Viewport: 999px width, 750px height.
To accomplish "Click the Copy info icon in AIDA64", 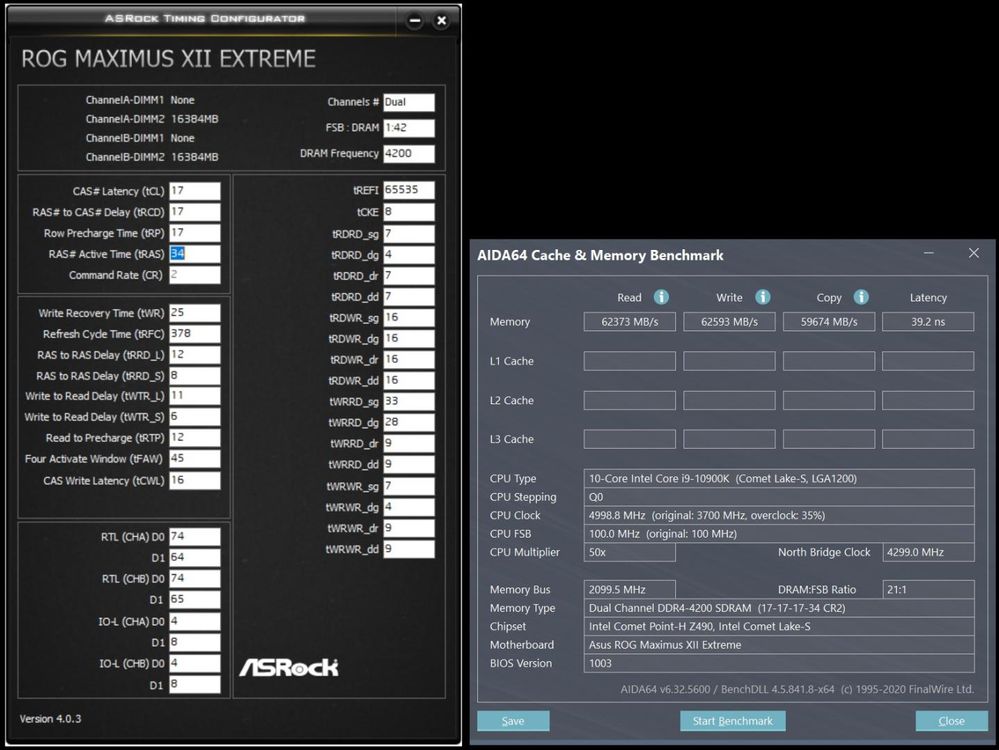I will (x=861, y=297).
